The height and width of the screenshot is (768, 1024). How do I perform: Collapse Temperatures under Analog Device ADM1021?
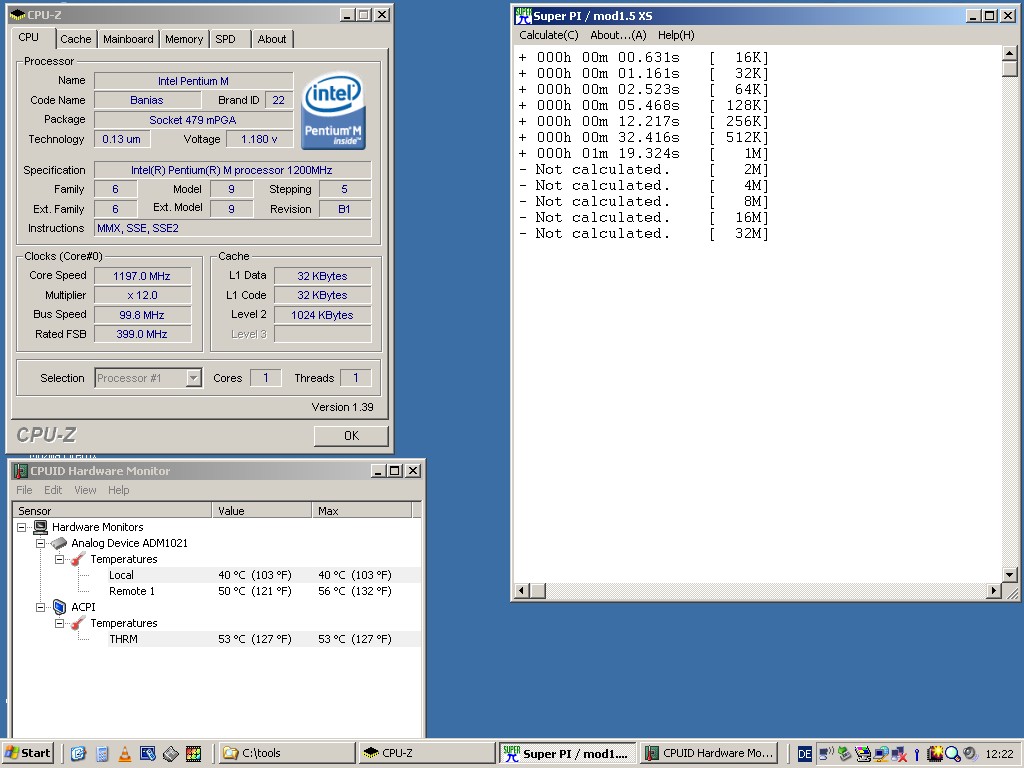tap(59, 559)
